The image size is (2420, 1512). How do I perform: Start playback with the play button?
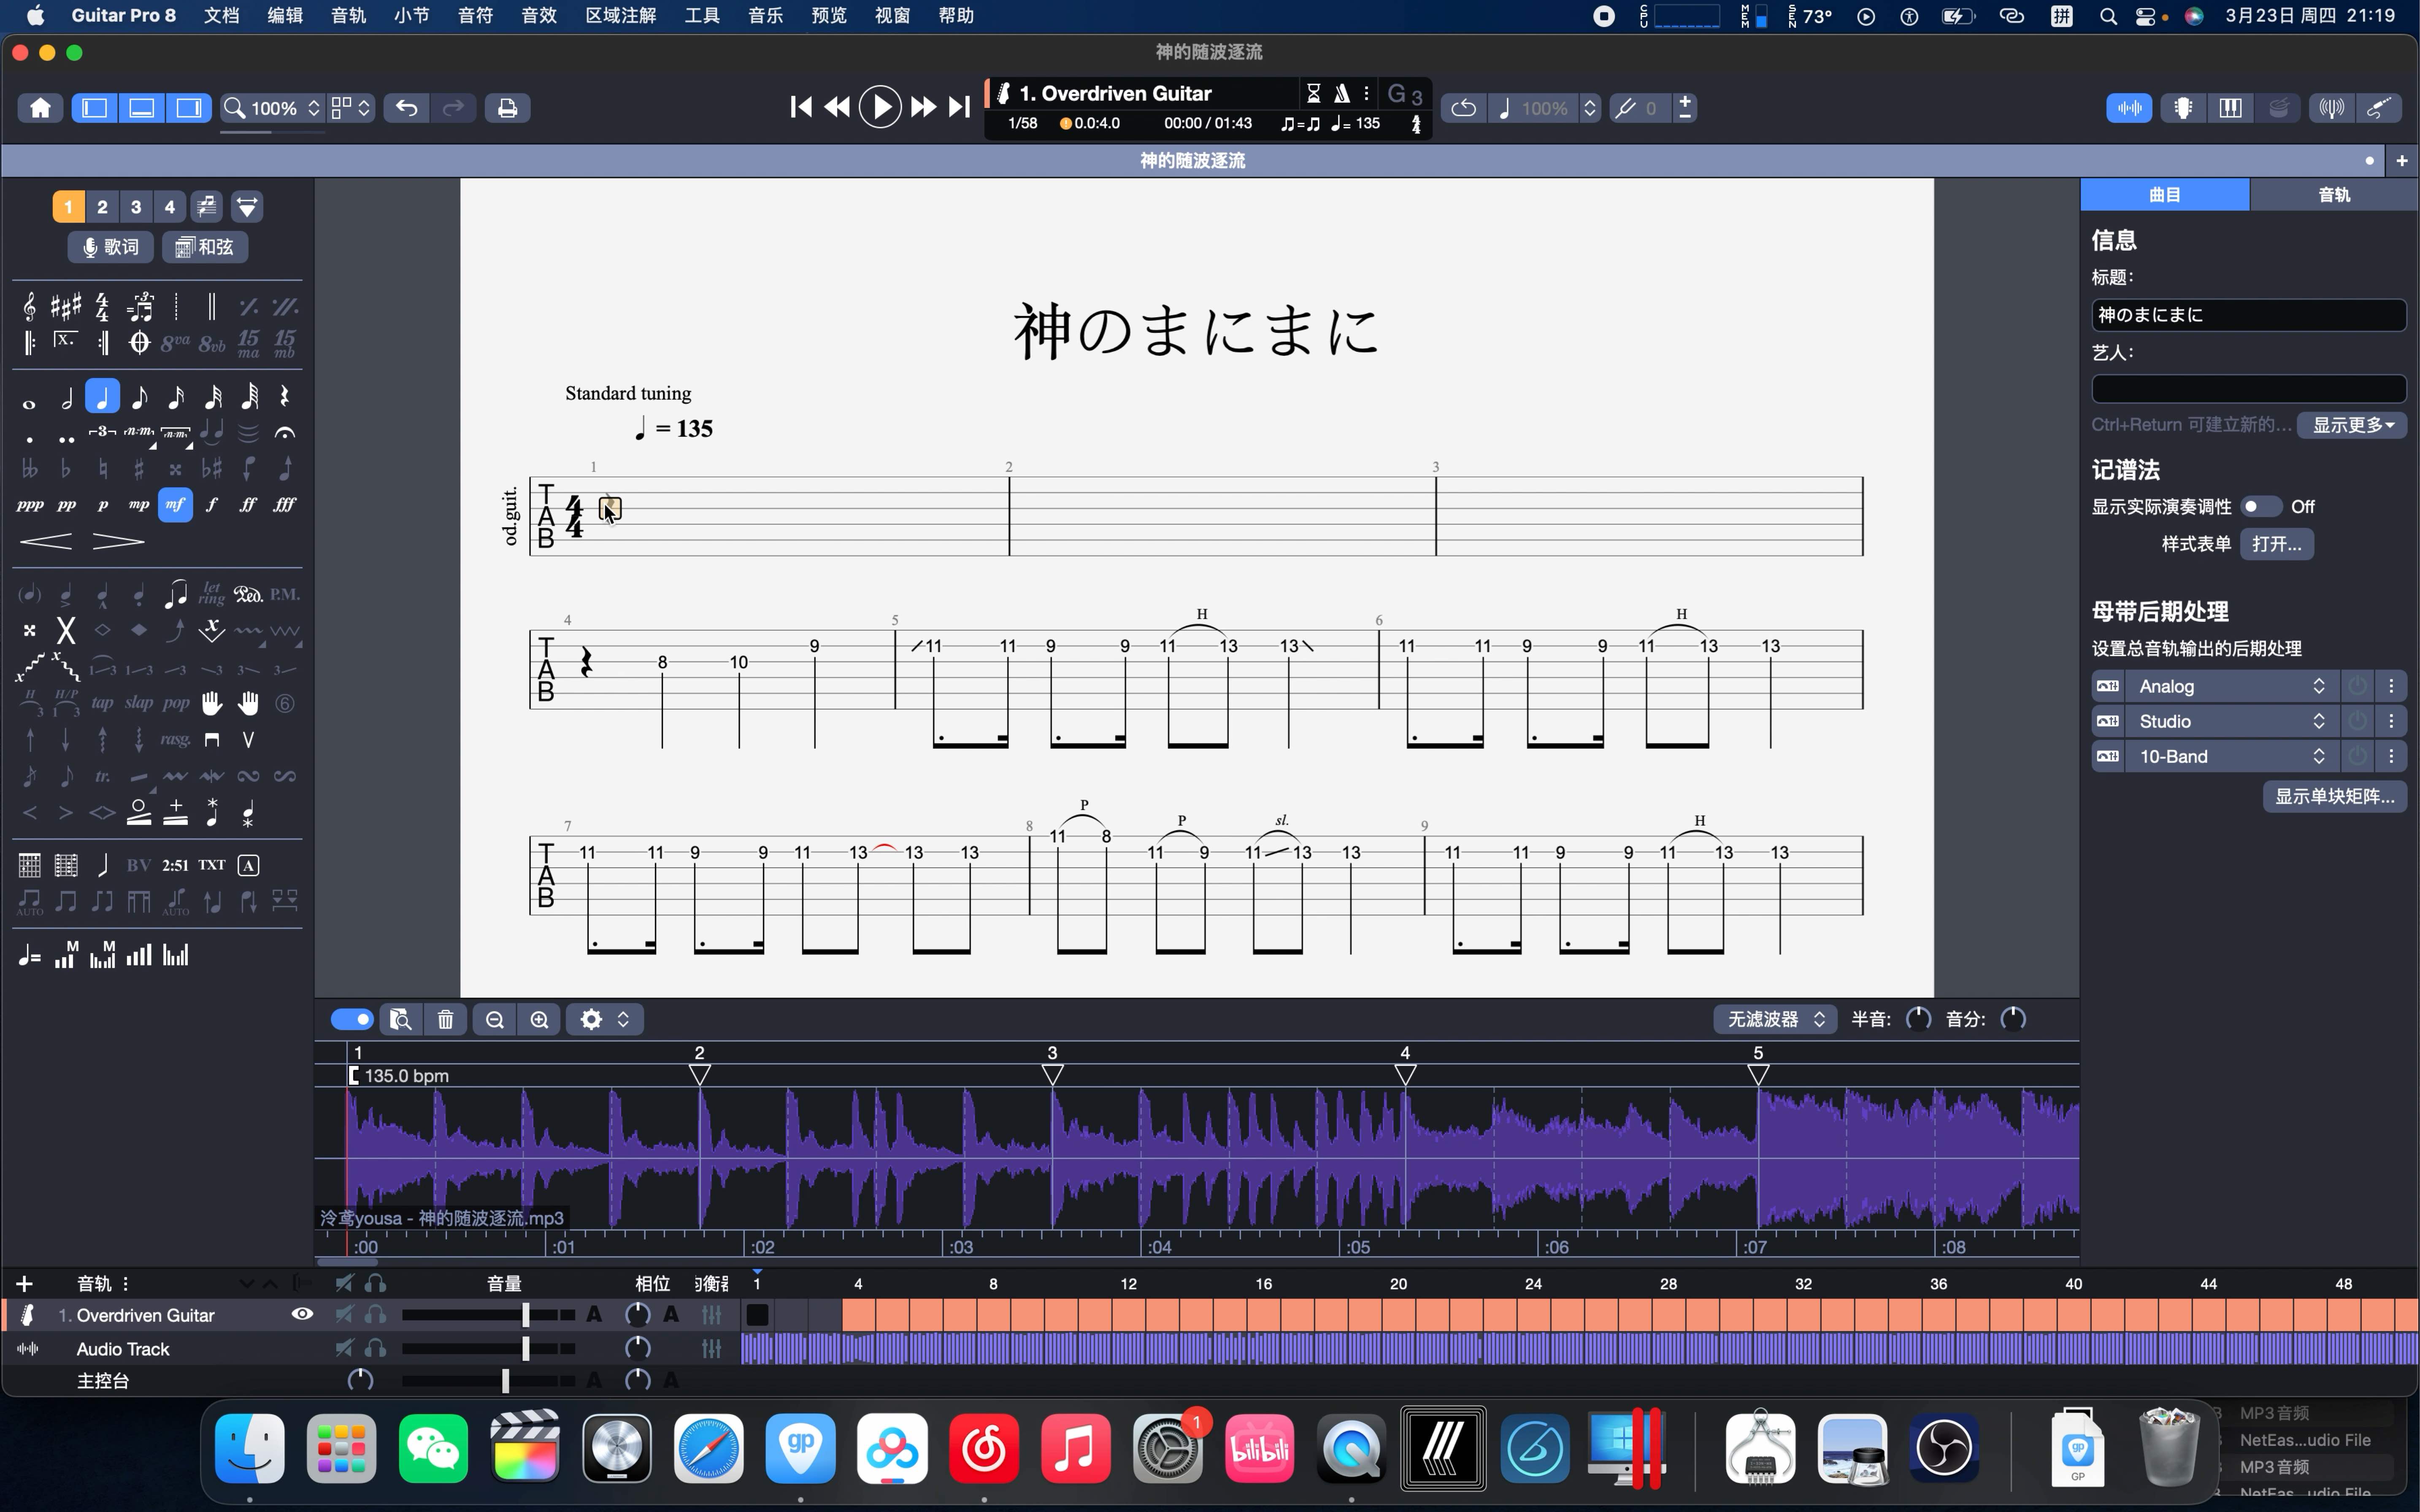pos(880,107)
